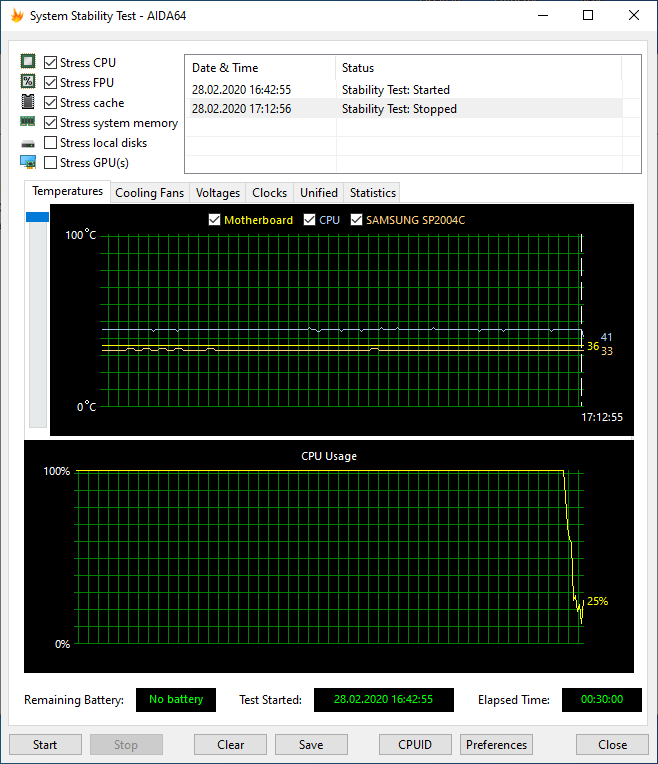Image resolution: width=658 pixels, height=764 pixels.
Task: Click the CPU Usage graph title
Action: 329,456
